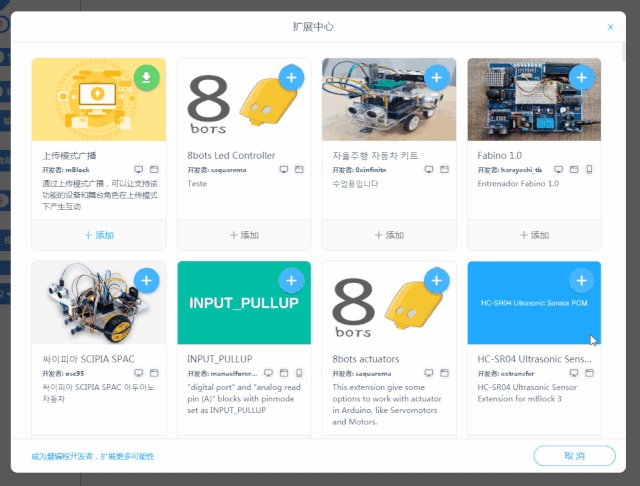Click desktop platform icon on 8bots actuators
The height and width of the screenshot is (486, 640).
429,373
